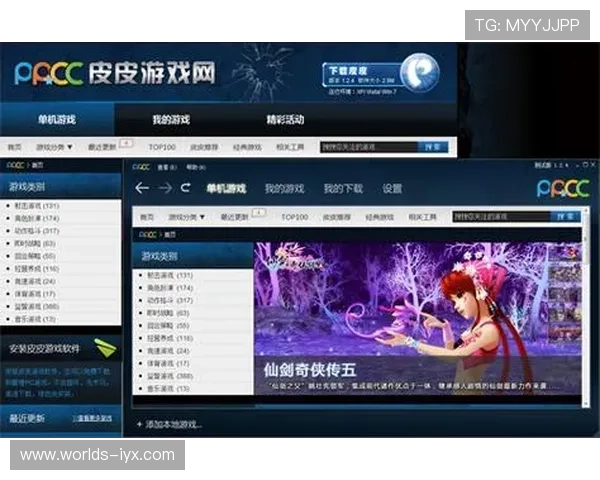Focus the website's game search input field
The width and height of the screenshot is (600, 480).
click(369, 147)
